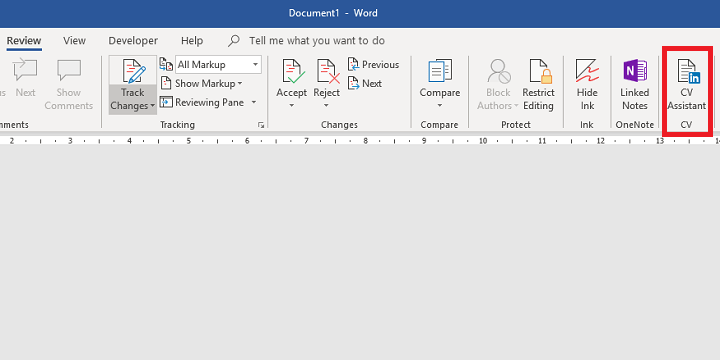
Task: Open the Developer tab
Action: coord(133,41)
